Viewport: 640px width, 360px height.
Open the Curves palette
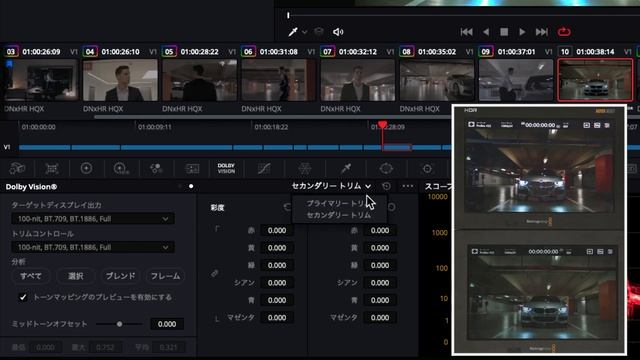(x=264, y=168)
